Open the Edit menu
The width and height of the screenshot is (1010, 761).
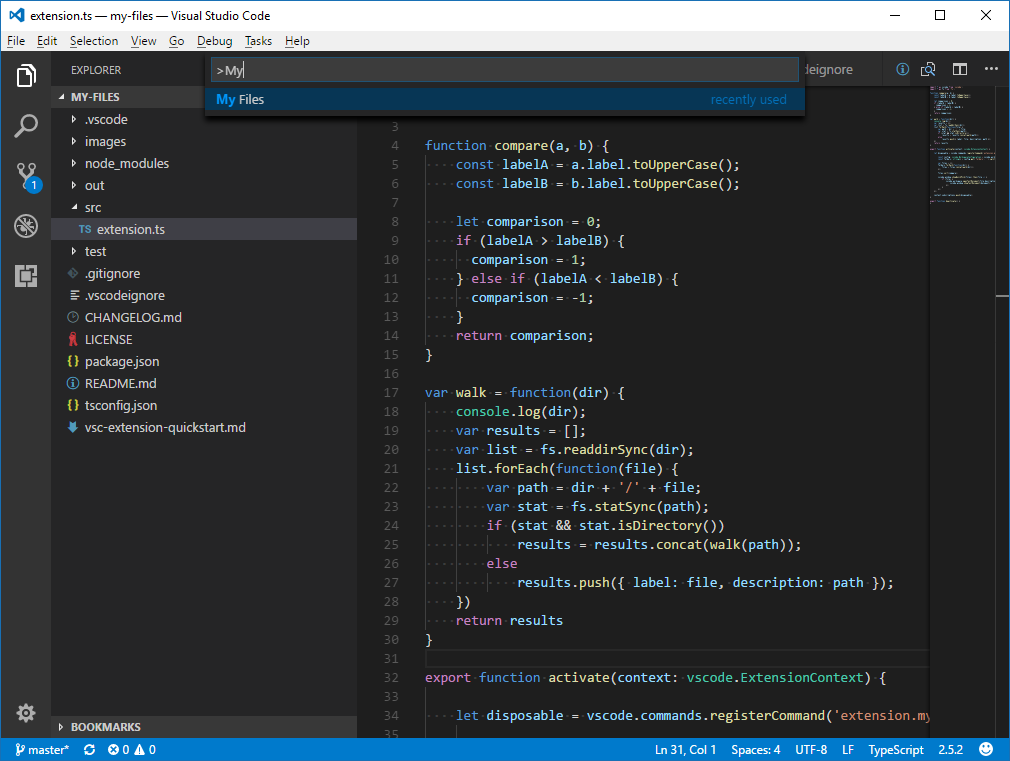(x=46, y=41)
